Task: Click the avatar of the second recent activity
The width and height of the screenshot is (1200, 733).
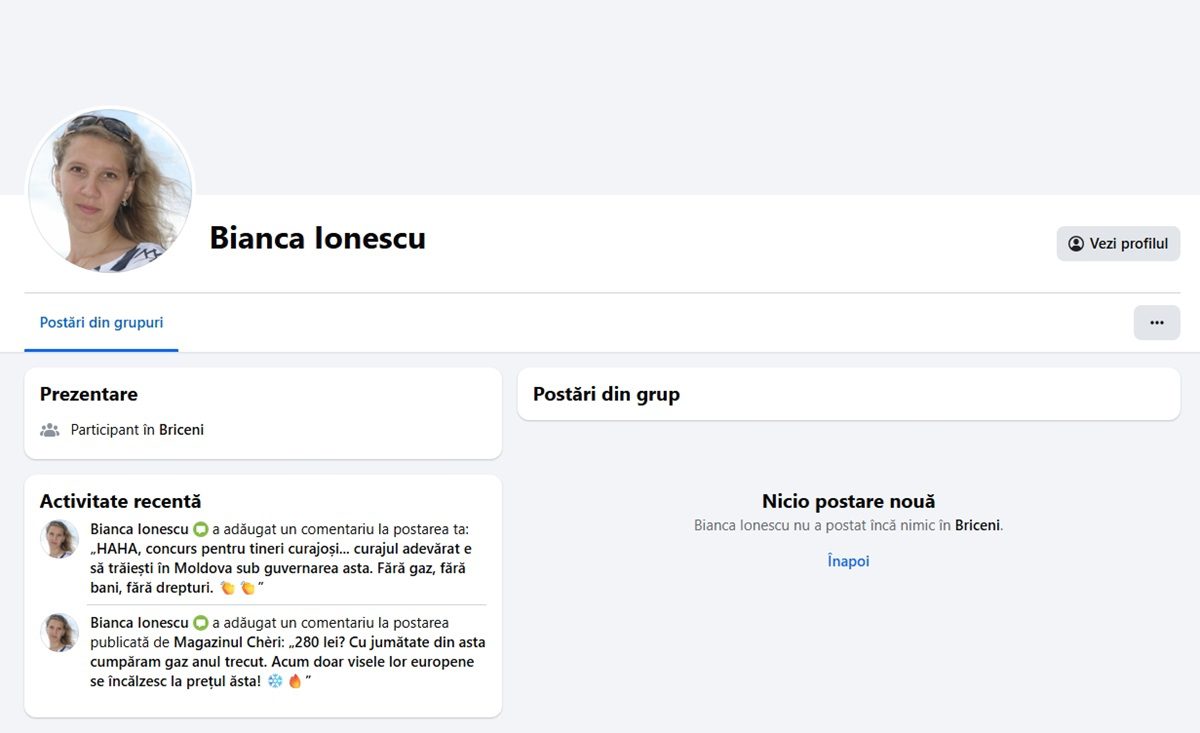Action: [x=59, y=633]
